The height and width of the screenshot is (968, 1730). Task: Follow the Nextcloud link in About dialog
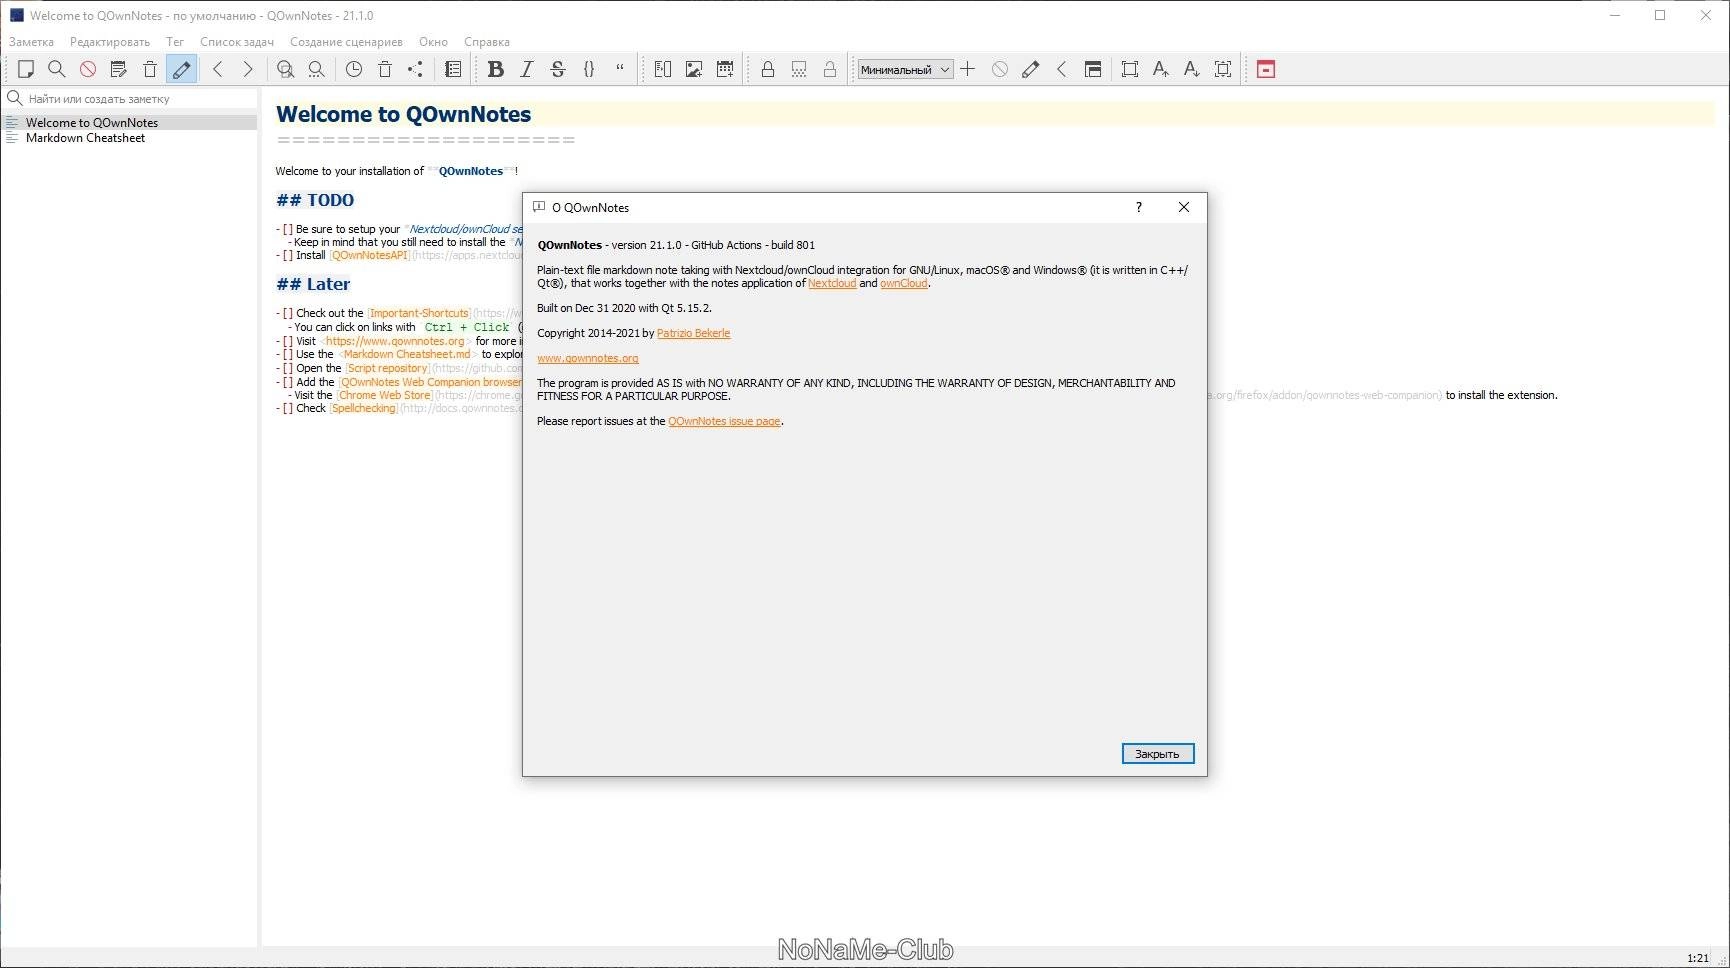tap(832, 283)
